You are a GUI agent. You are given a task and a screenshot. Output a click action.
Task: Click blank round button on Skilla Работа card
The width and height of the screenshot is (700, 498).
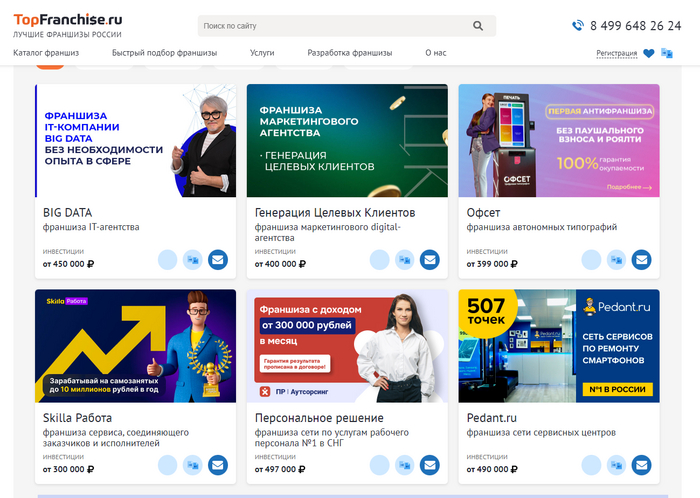167,465
